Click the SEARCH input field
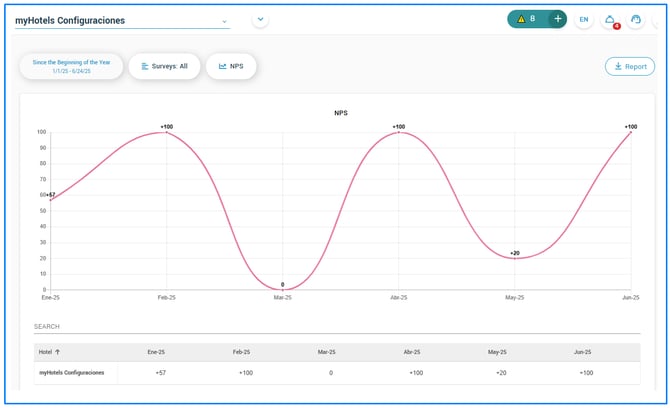Screen dimensions: 670x408 (337, 327)
